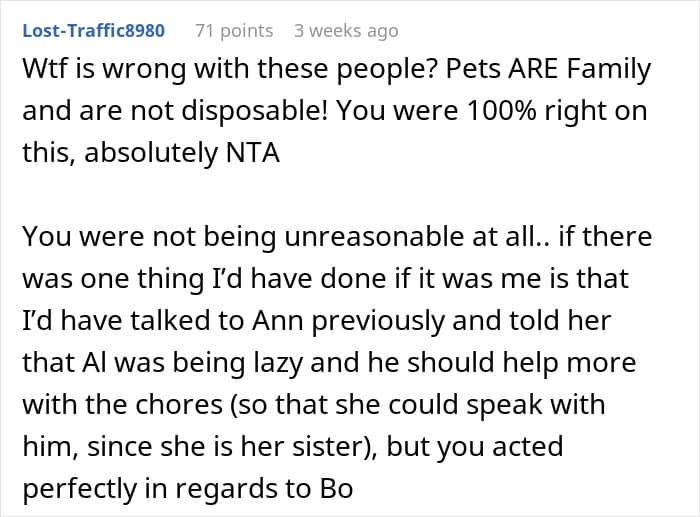Image resolution: width=700 pixels, height=517 pixels.
Task: Click the 71 points score label
Action: point(234,31)
